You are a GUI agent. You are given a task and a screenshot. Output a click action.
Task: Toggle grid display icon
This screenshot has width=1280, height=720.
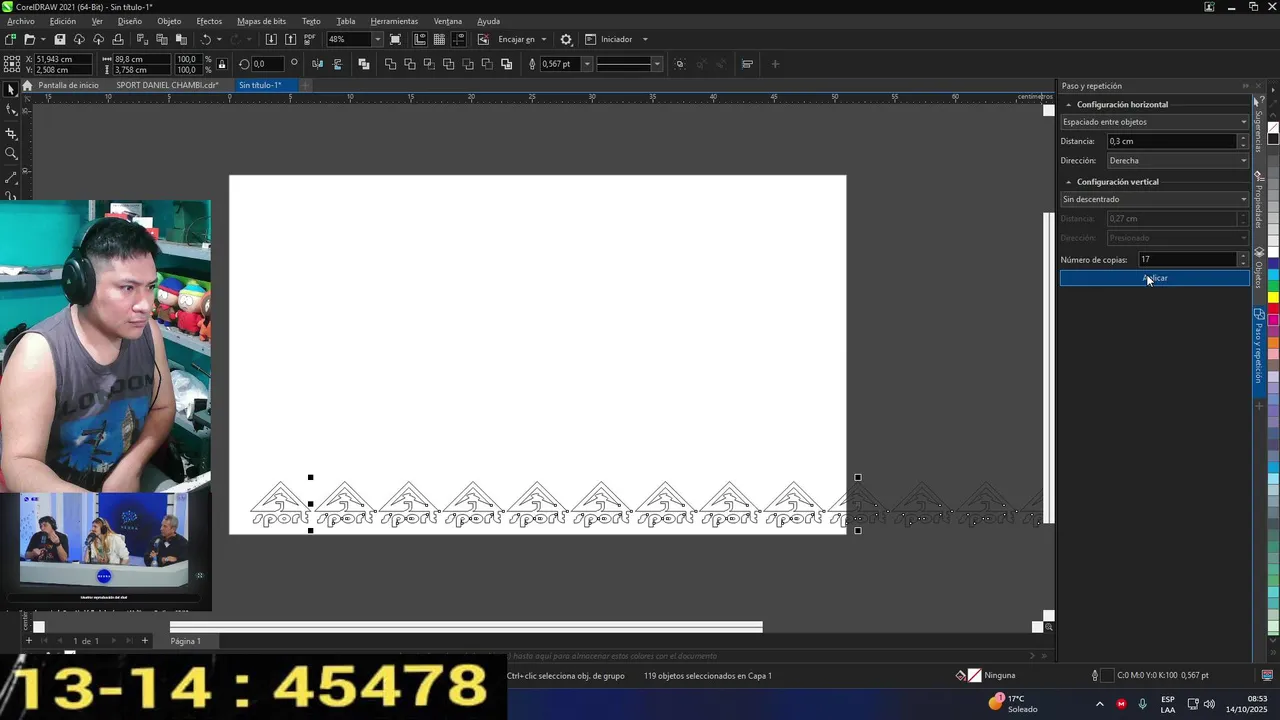click(439, 39)
